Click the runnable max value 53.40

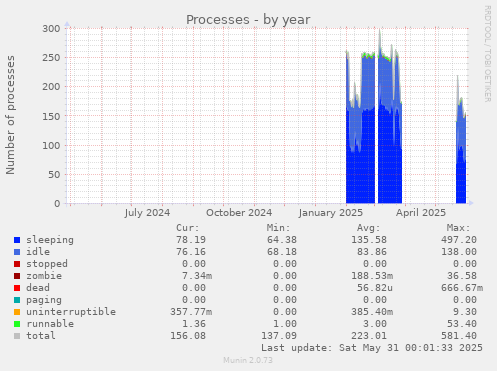tap(462, 324)
